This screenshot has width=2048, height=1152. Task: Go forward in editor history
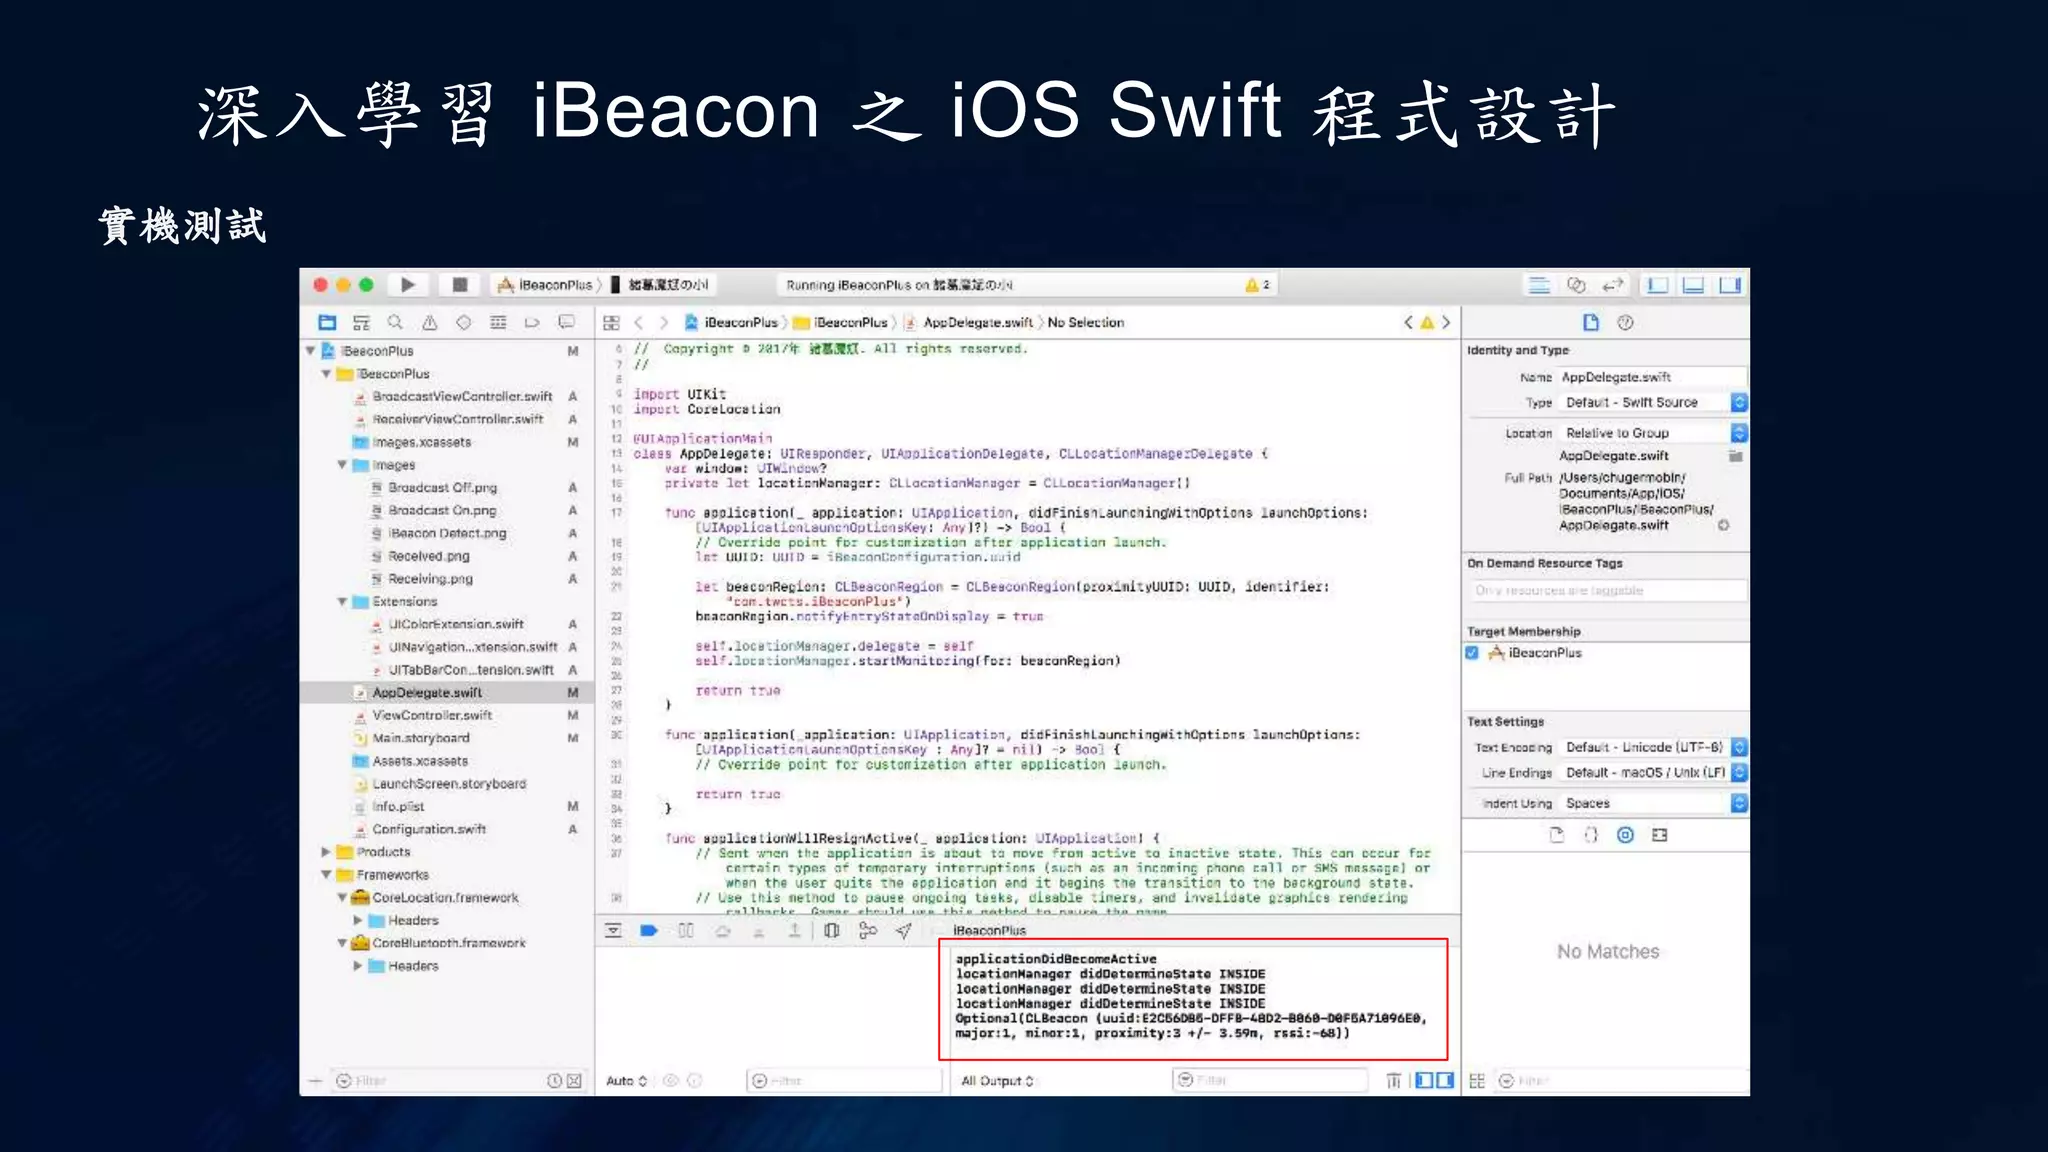click(x=663, y=322)
